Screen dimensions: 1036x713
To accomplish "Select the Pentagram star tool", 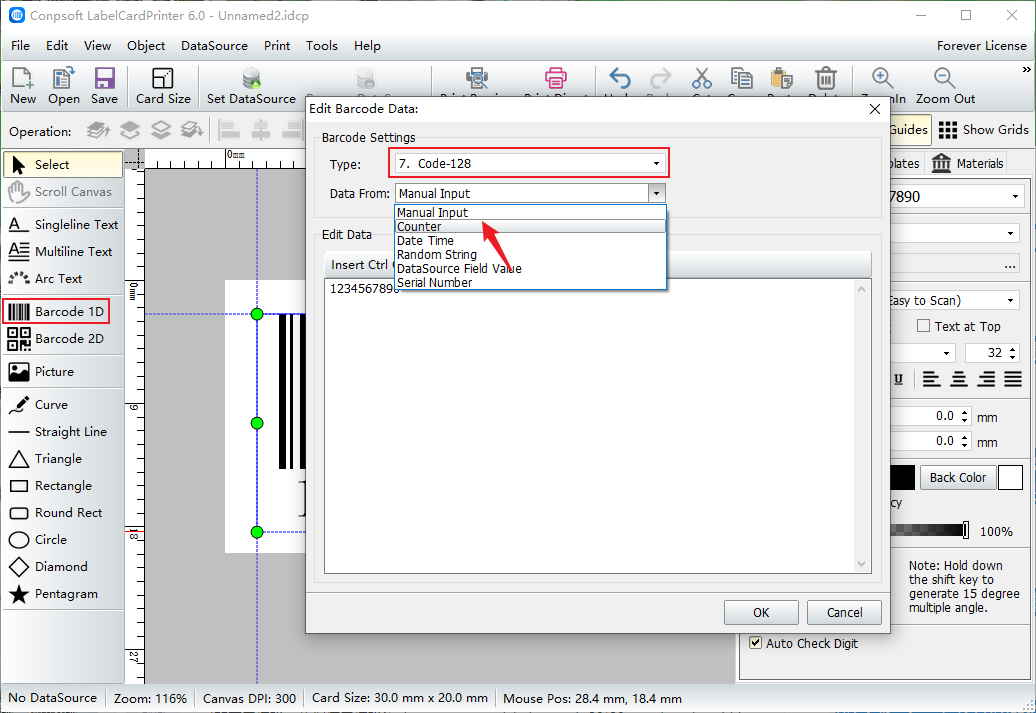I will point(63,594).
